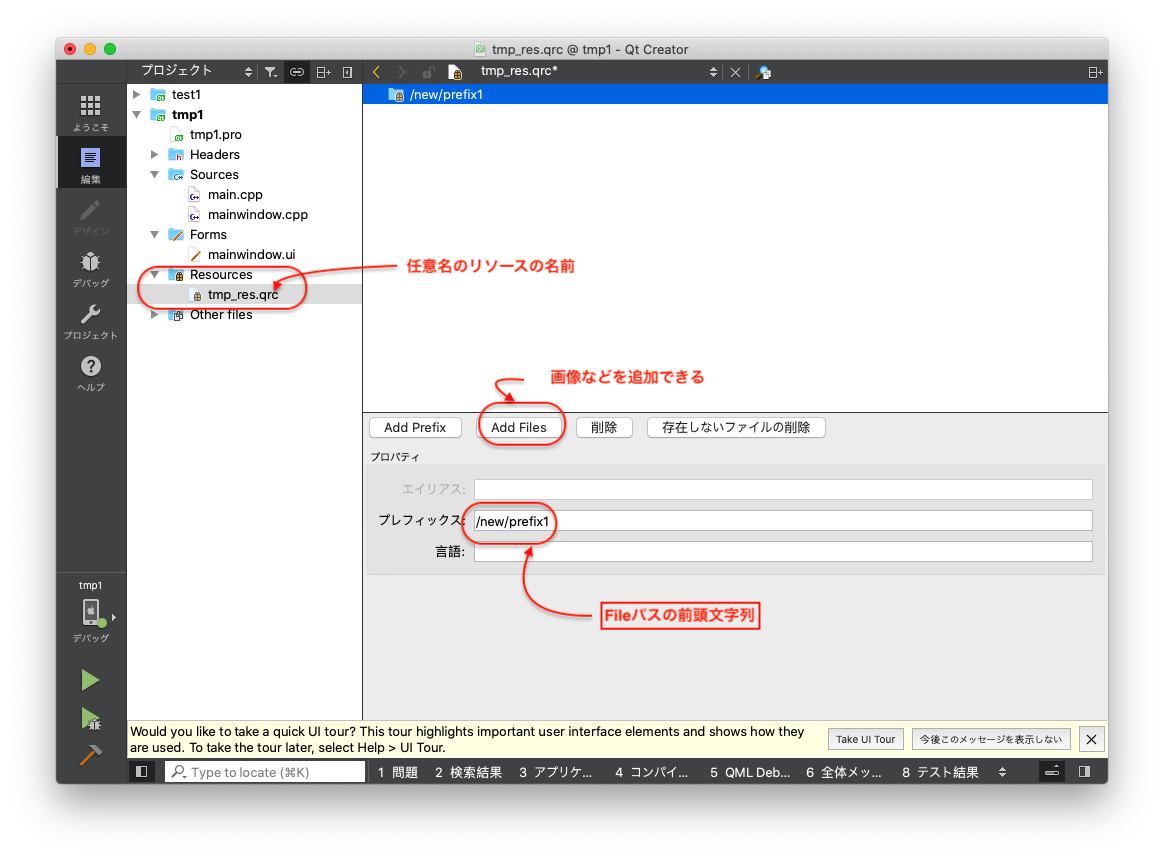The image size is (1164, 858).
Task: Collapse the tmp1 project node
Action: (137, 114)
